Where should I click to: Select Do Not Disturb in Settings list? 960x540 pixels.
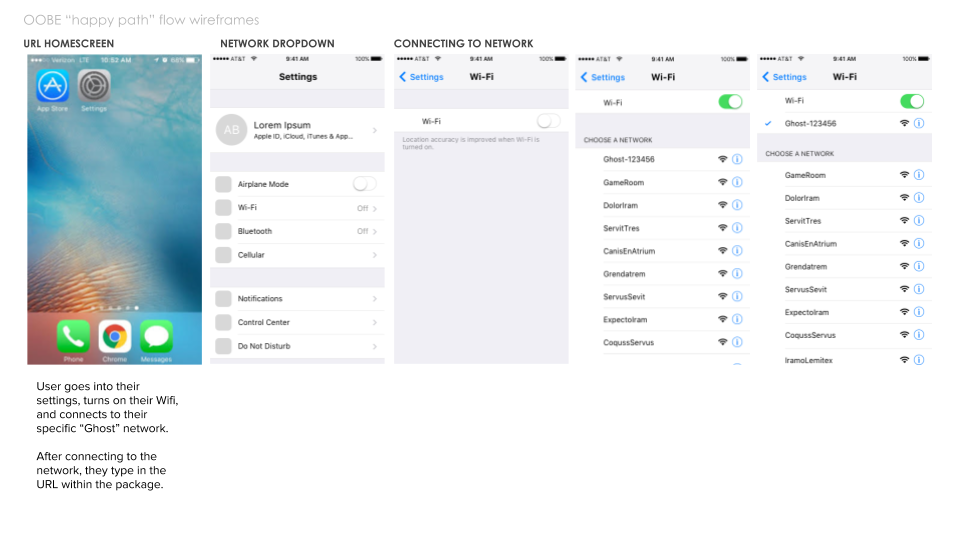point(298,347)
